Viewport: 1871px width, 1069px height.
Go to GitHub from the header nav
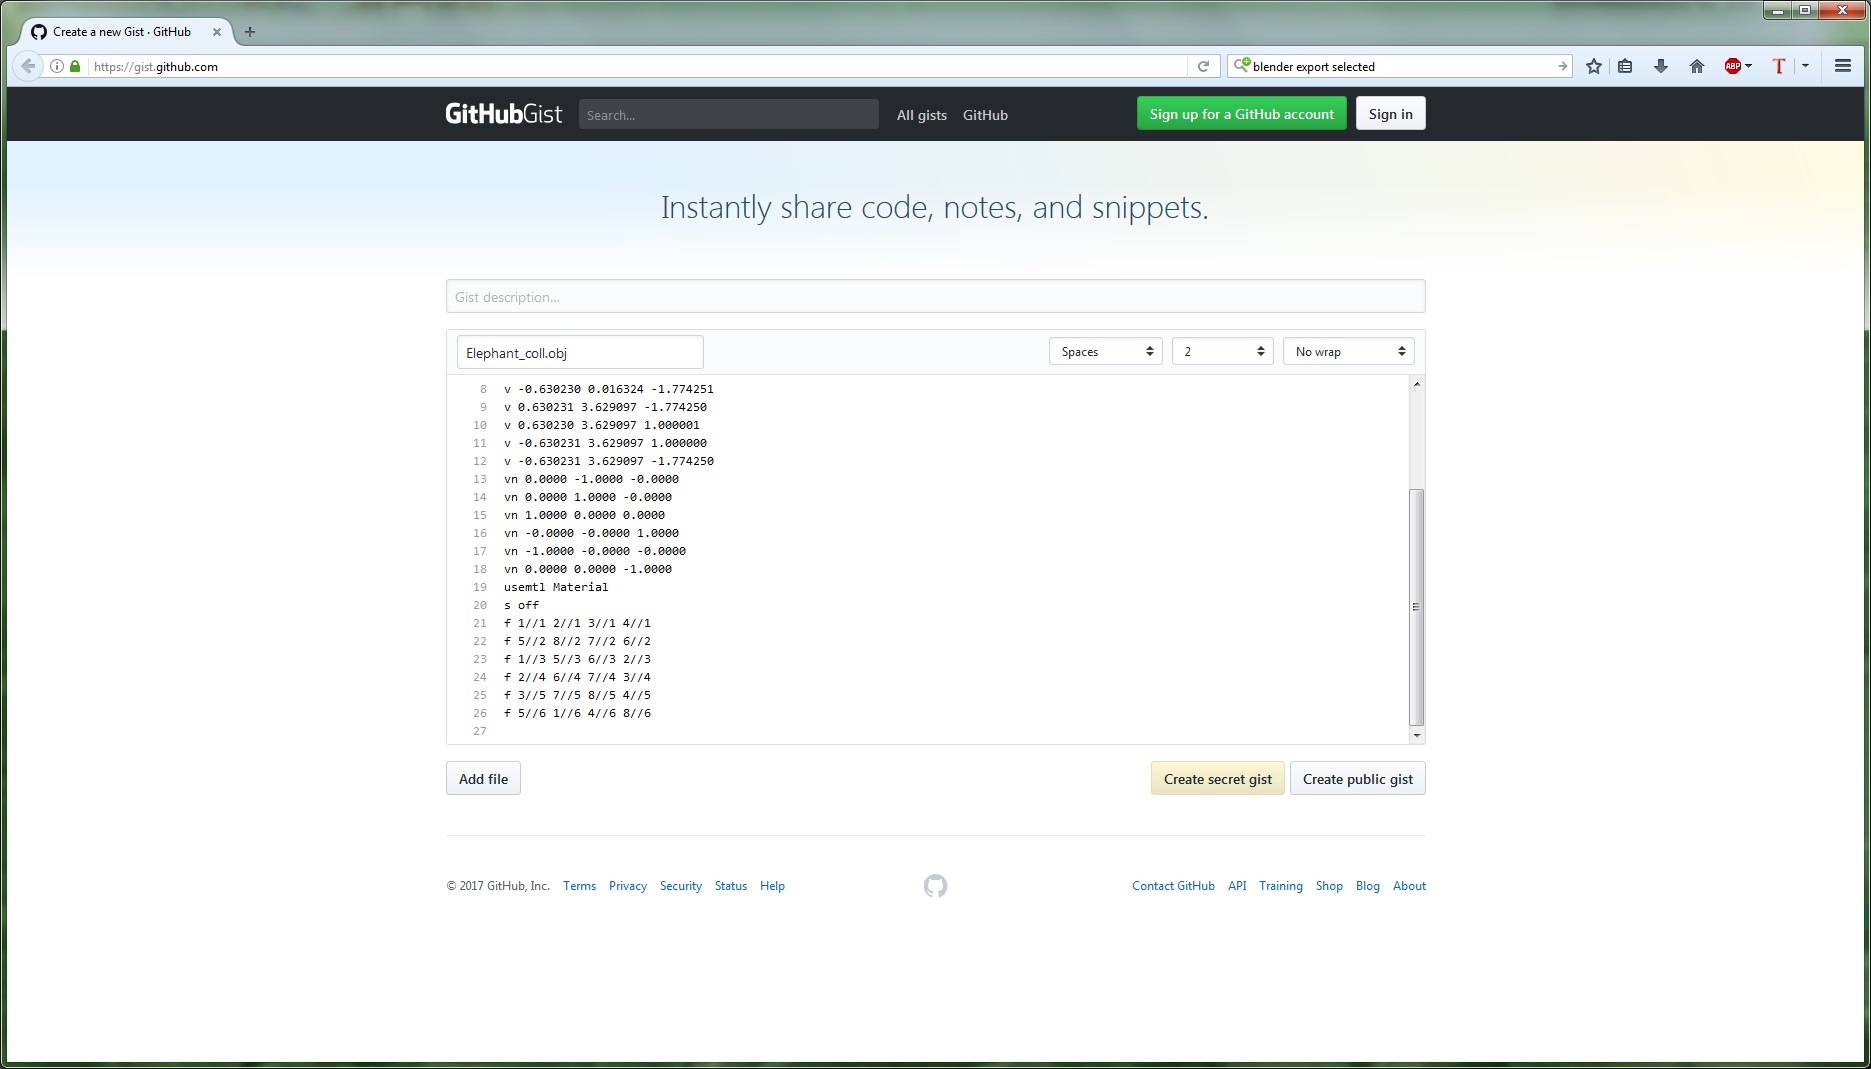click(x=985, y=115)
